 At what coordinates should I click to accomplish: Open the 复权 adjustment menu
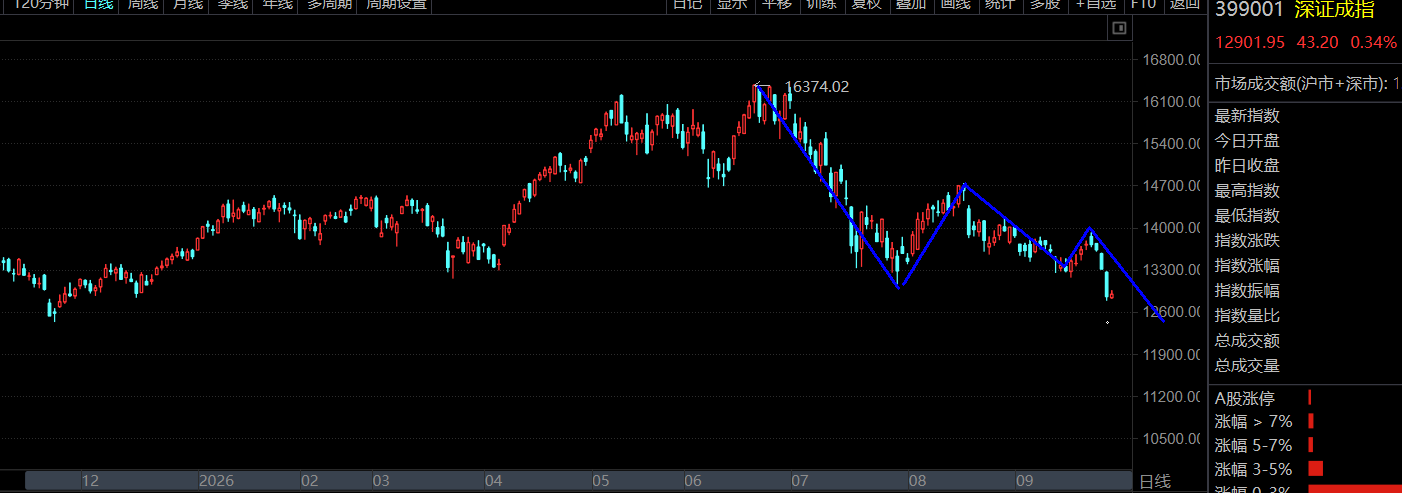tap(865, 4)
